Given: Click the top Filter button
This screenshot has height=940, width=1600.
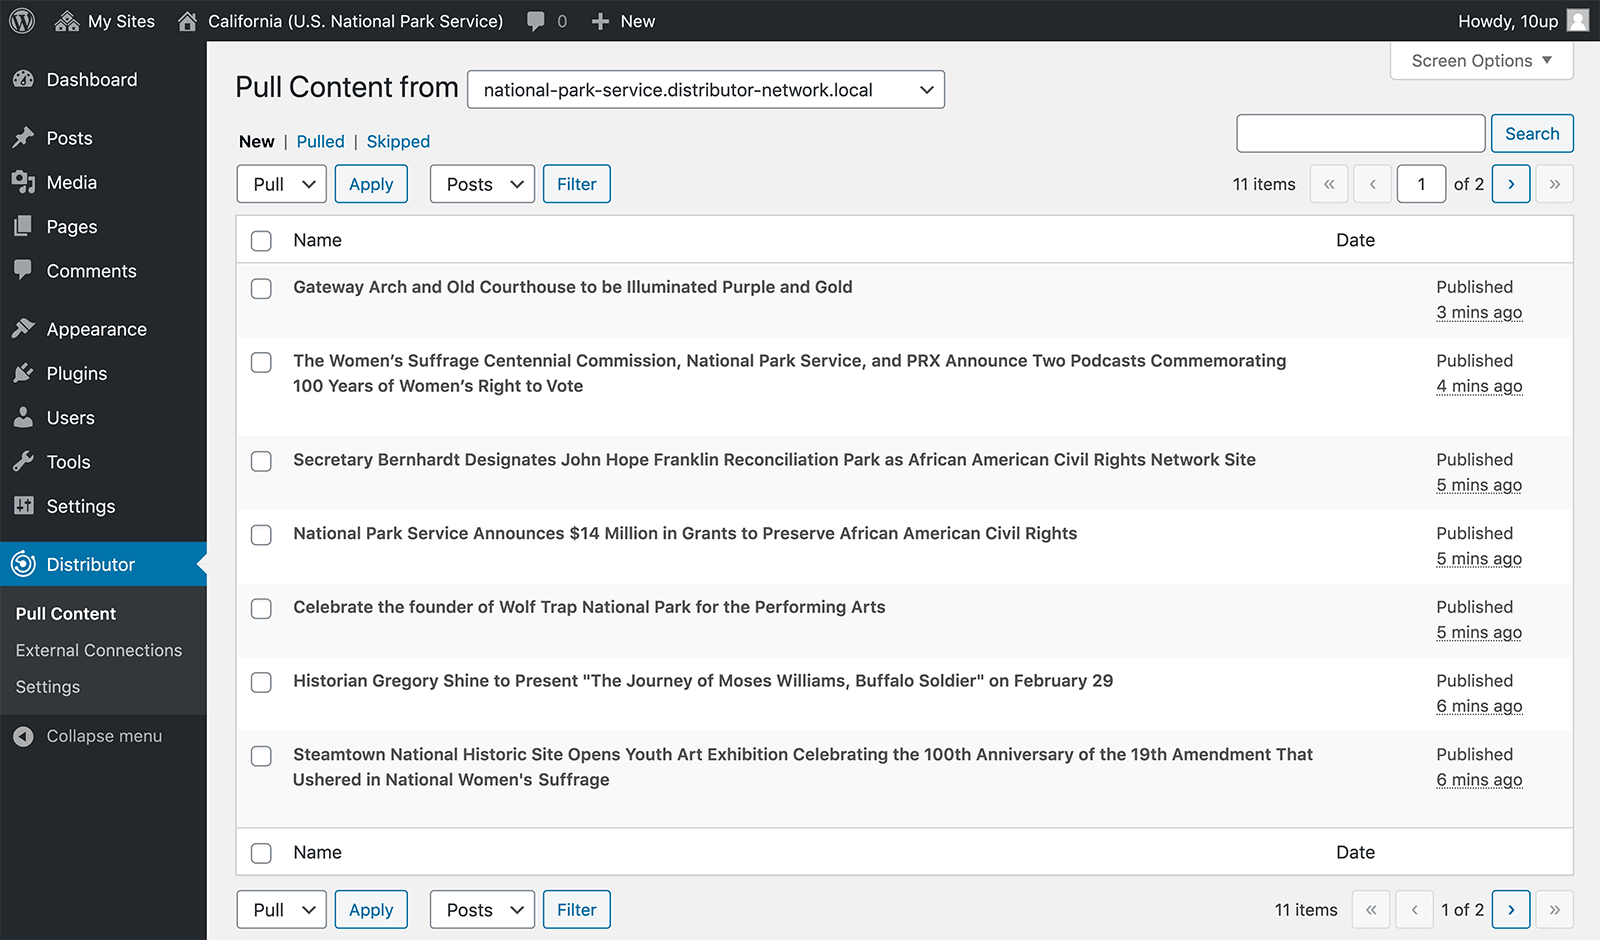Looking at the screenshot, I should [x=577, y=184].
